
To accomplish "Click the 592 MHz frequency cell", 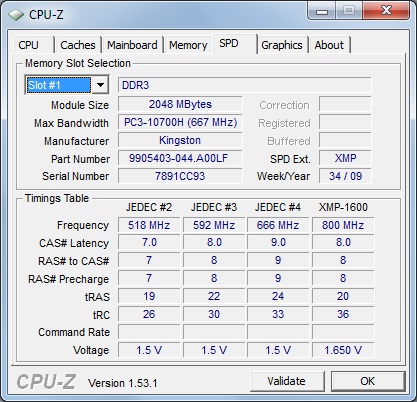I will 214,225.
